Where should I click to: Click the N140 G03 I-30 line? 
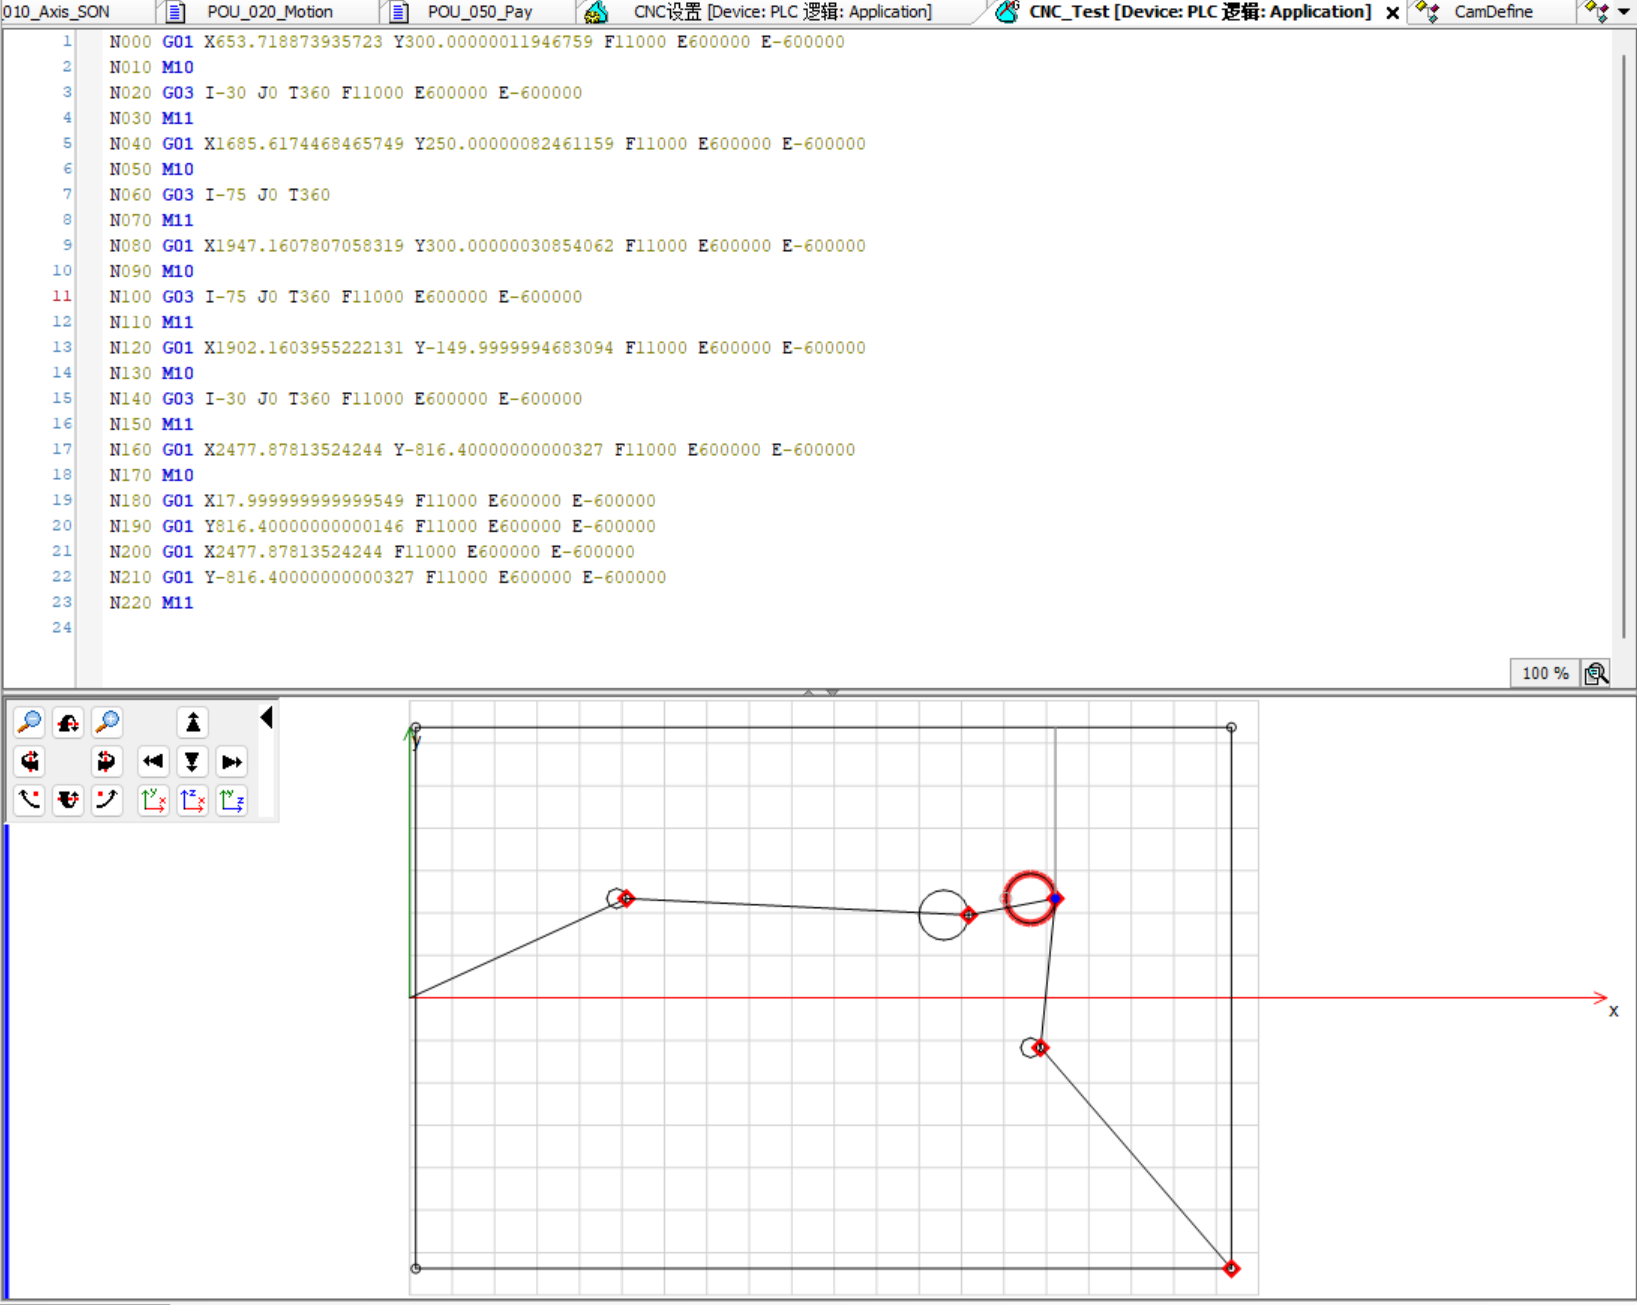345,399
